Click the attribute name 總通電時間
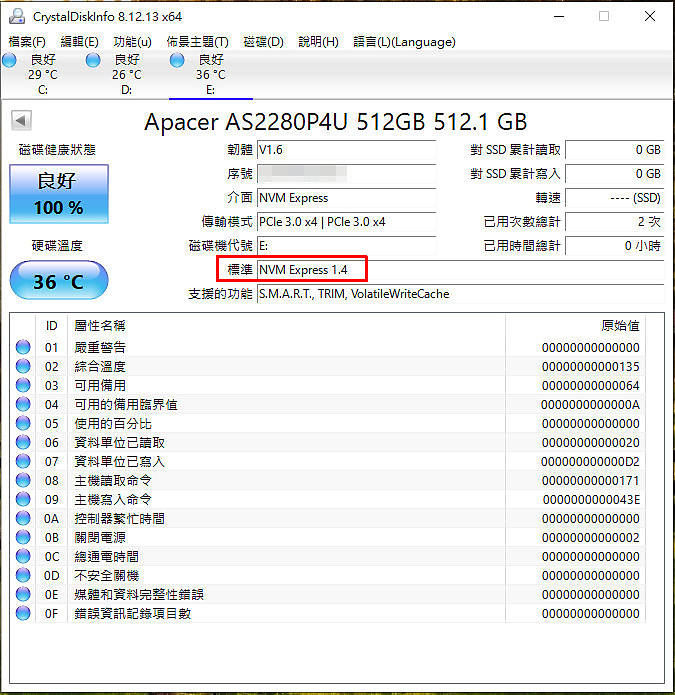Screen dimensions: 675x695 pos(107,556)
